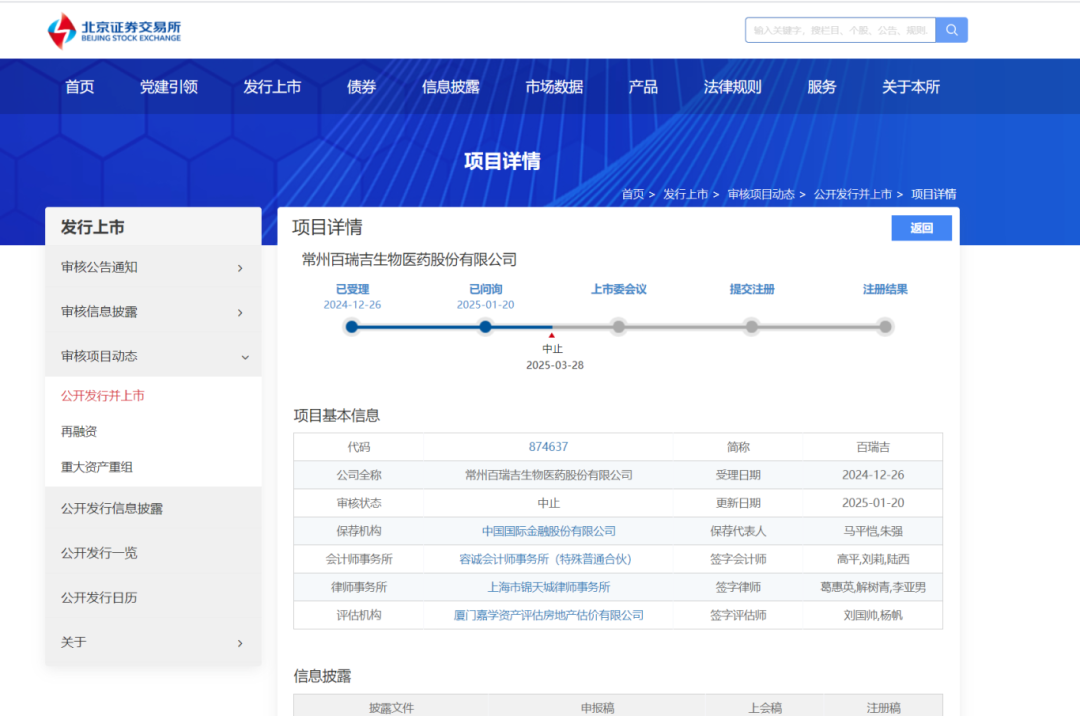Open stock code 874637 link
The image size is (1080, 716).
coord(548,447)
